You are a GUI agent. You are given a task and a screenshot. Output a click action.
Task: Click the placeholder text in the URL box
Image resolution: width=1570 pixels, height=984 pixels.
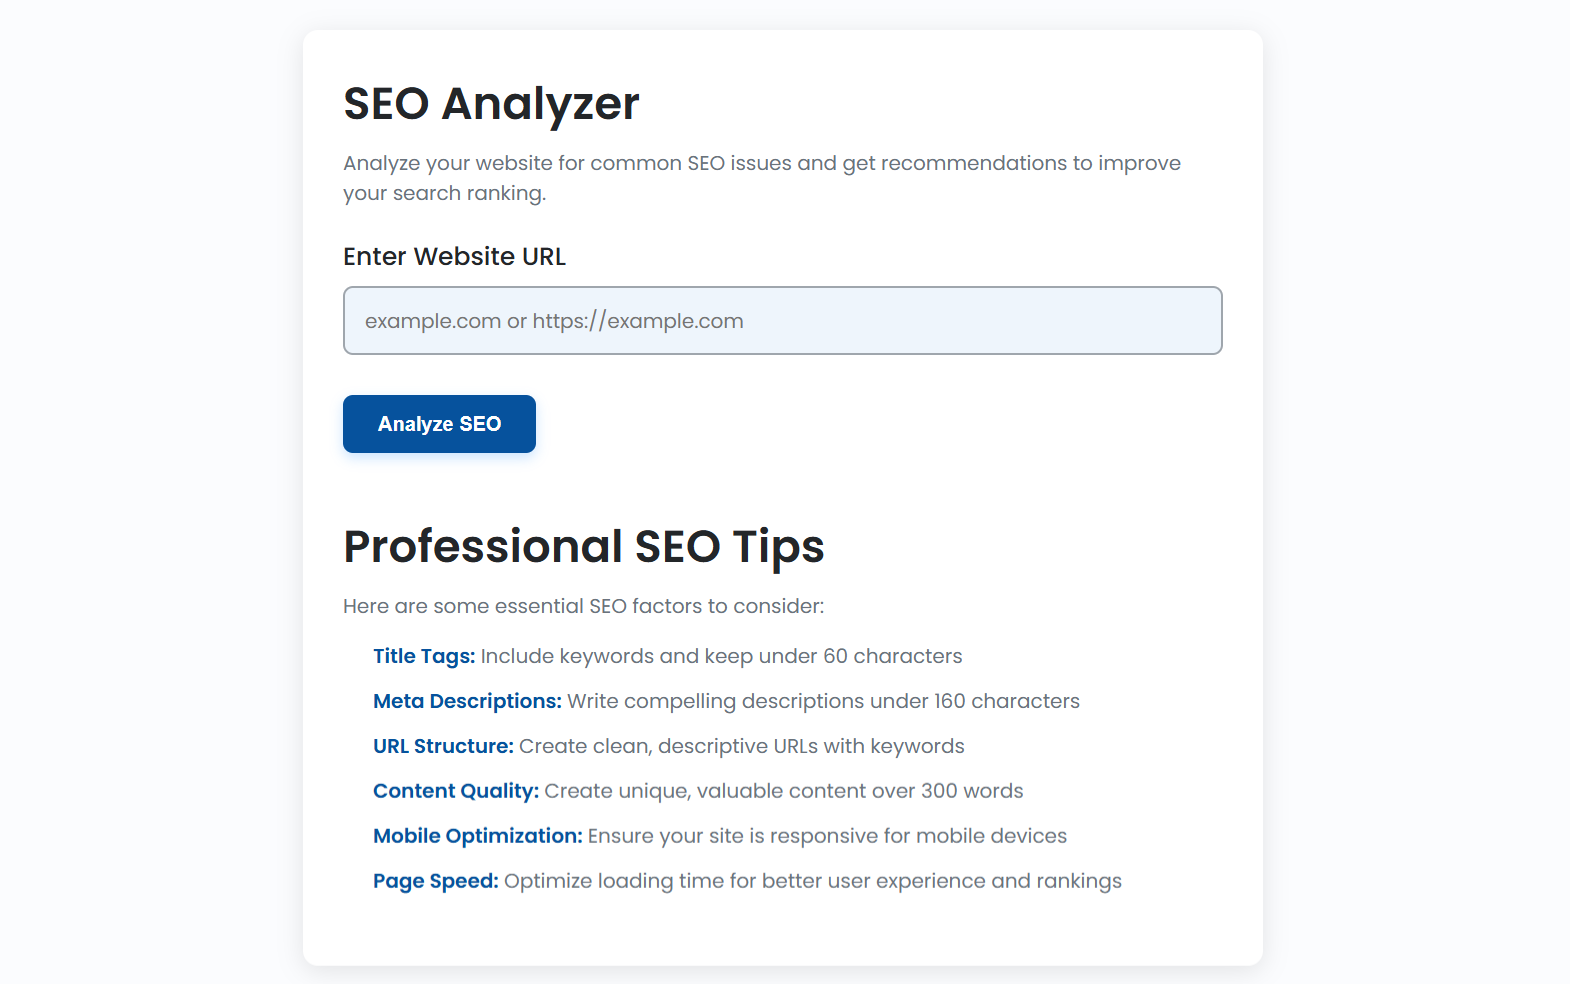coord(554,320)
